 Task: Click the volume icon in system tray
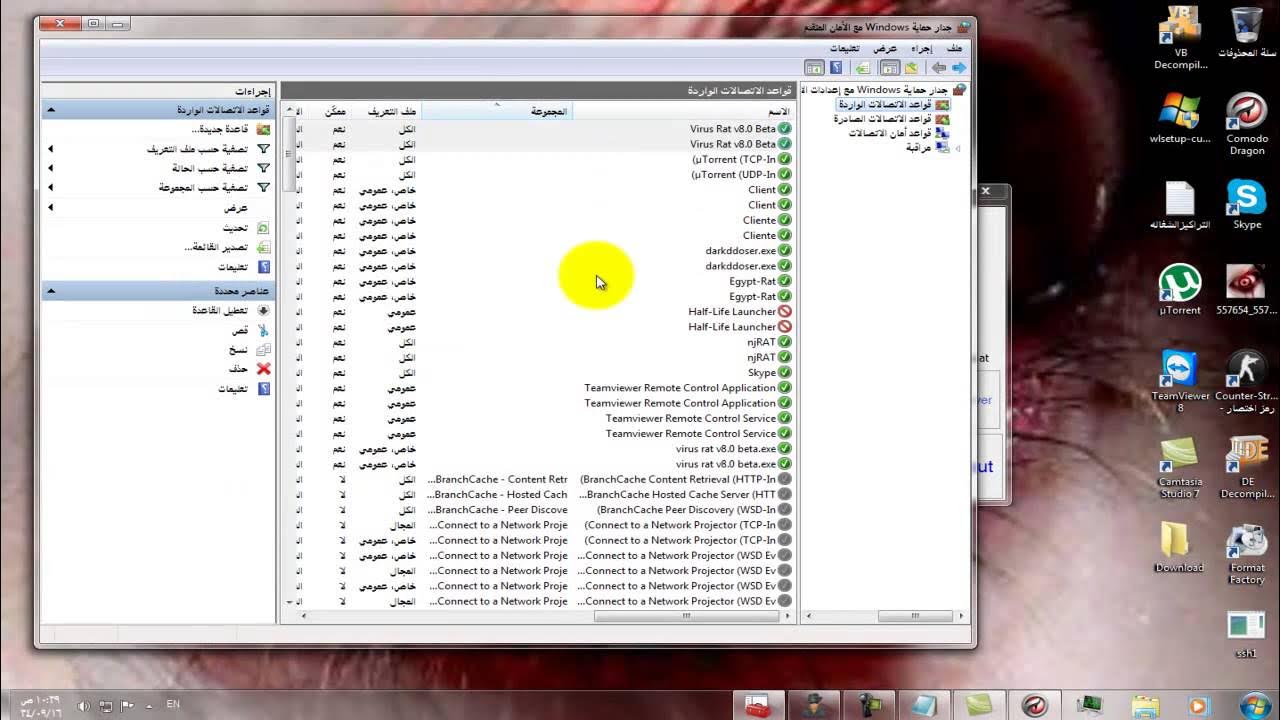pyautogui.click(x=83, y=706)
